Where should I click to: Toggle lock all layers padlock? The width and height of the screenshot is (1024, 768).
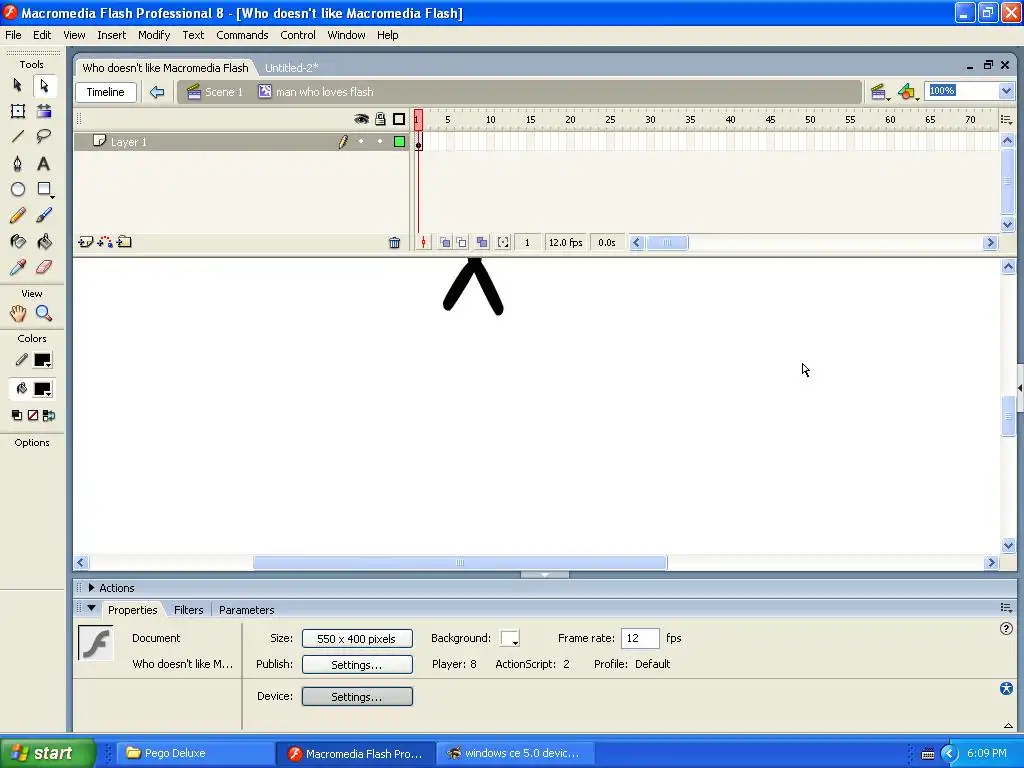pos(380,119)
